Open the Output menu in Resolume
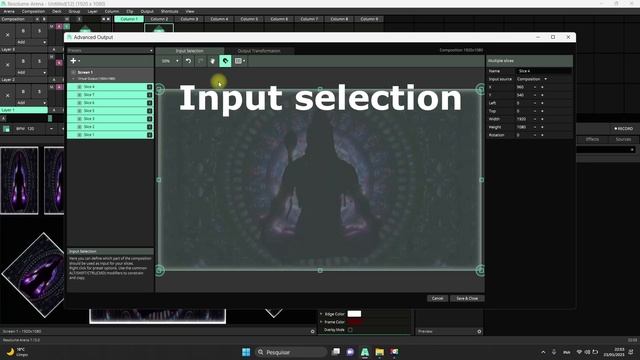 tap(147, 11)
